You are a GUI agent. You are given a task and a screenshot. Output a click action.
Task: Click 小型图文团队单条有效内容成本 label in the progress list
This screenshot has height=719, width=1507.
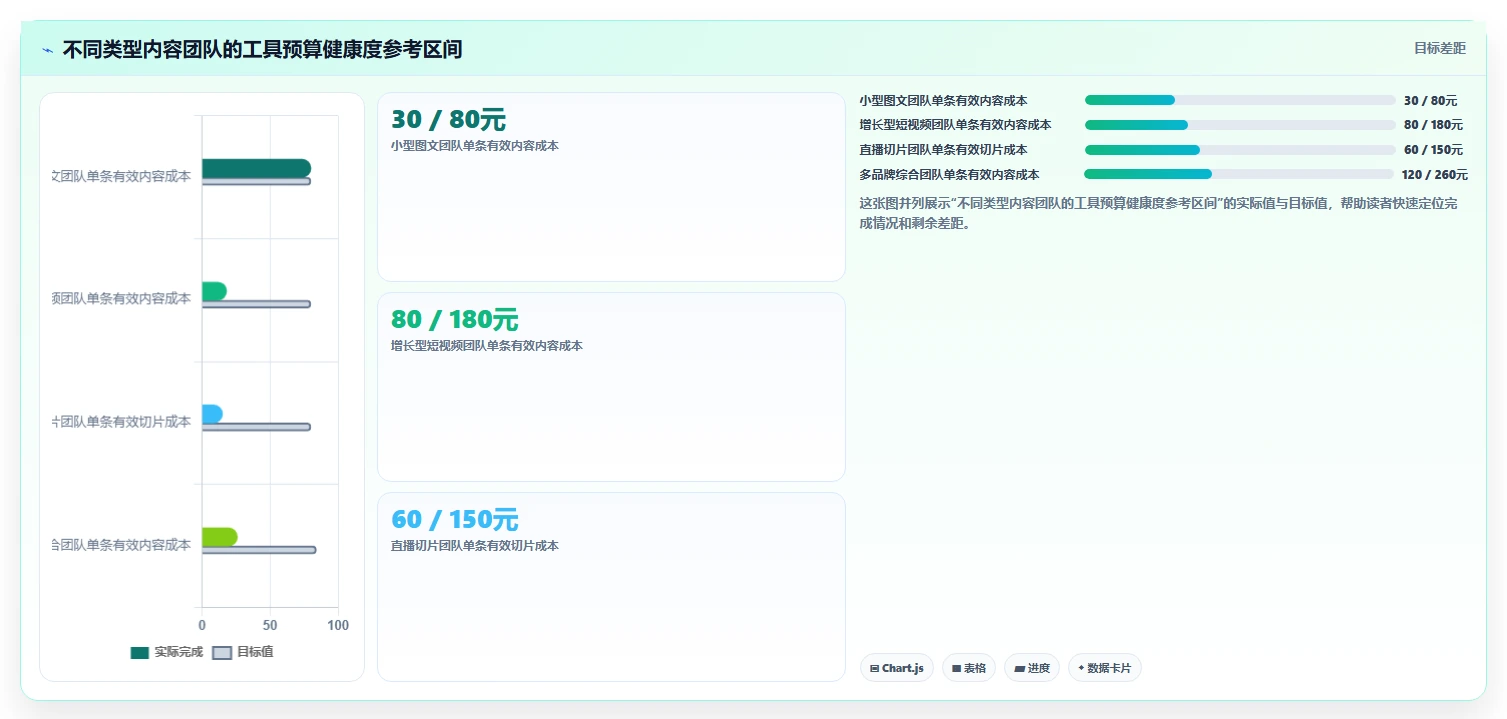(943, 100)
